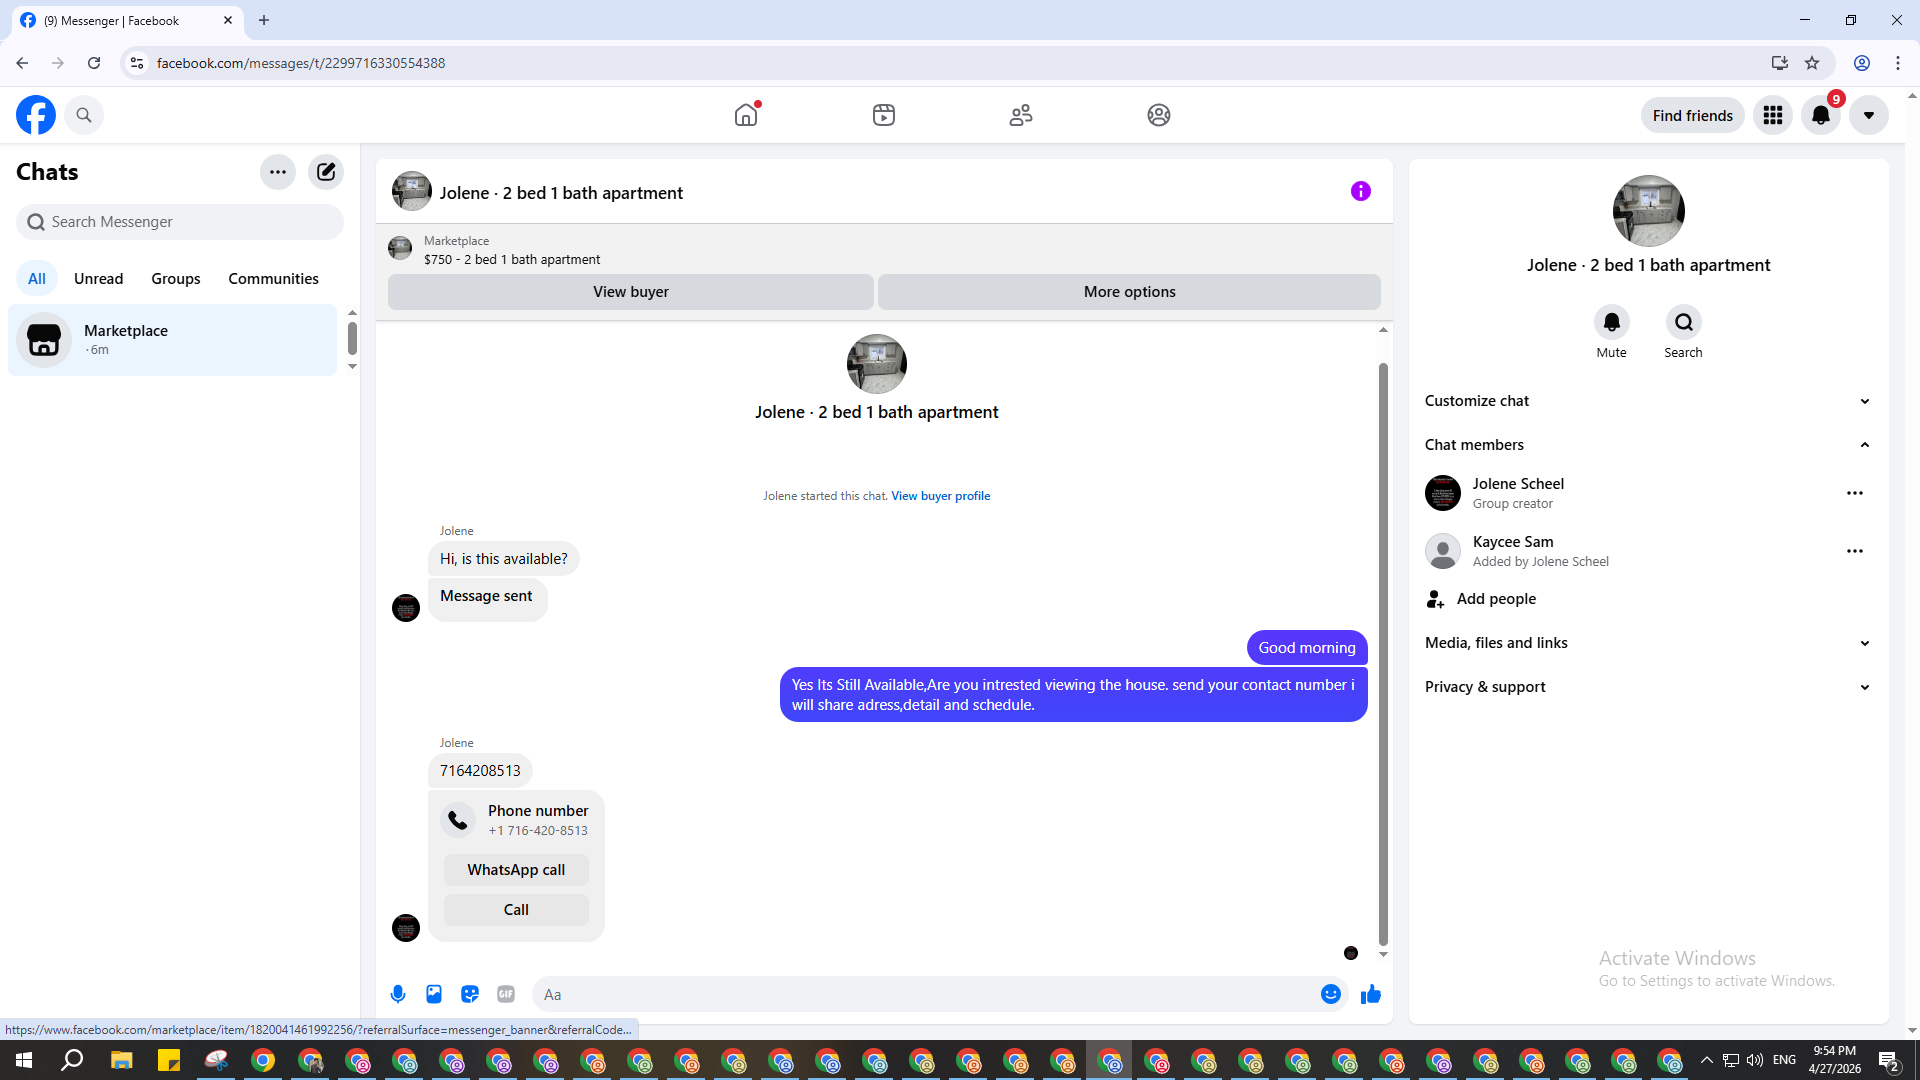Open the GIF picker icon

506,994
